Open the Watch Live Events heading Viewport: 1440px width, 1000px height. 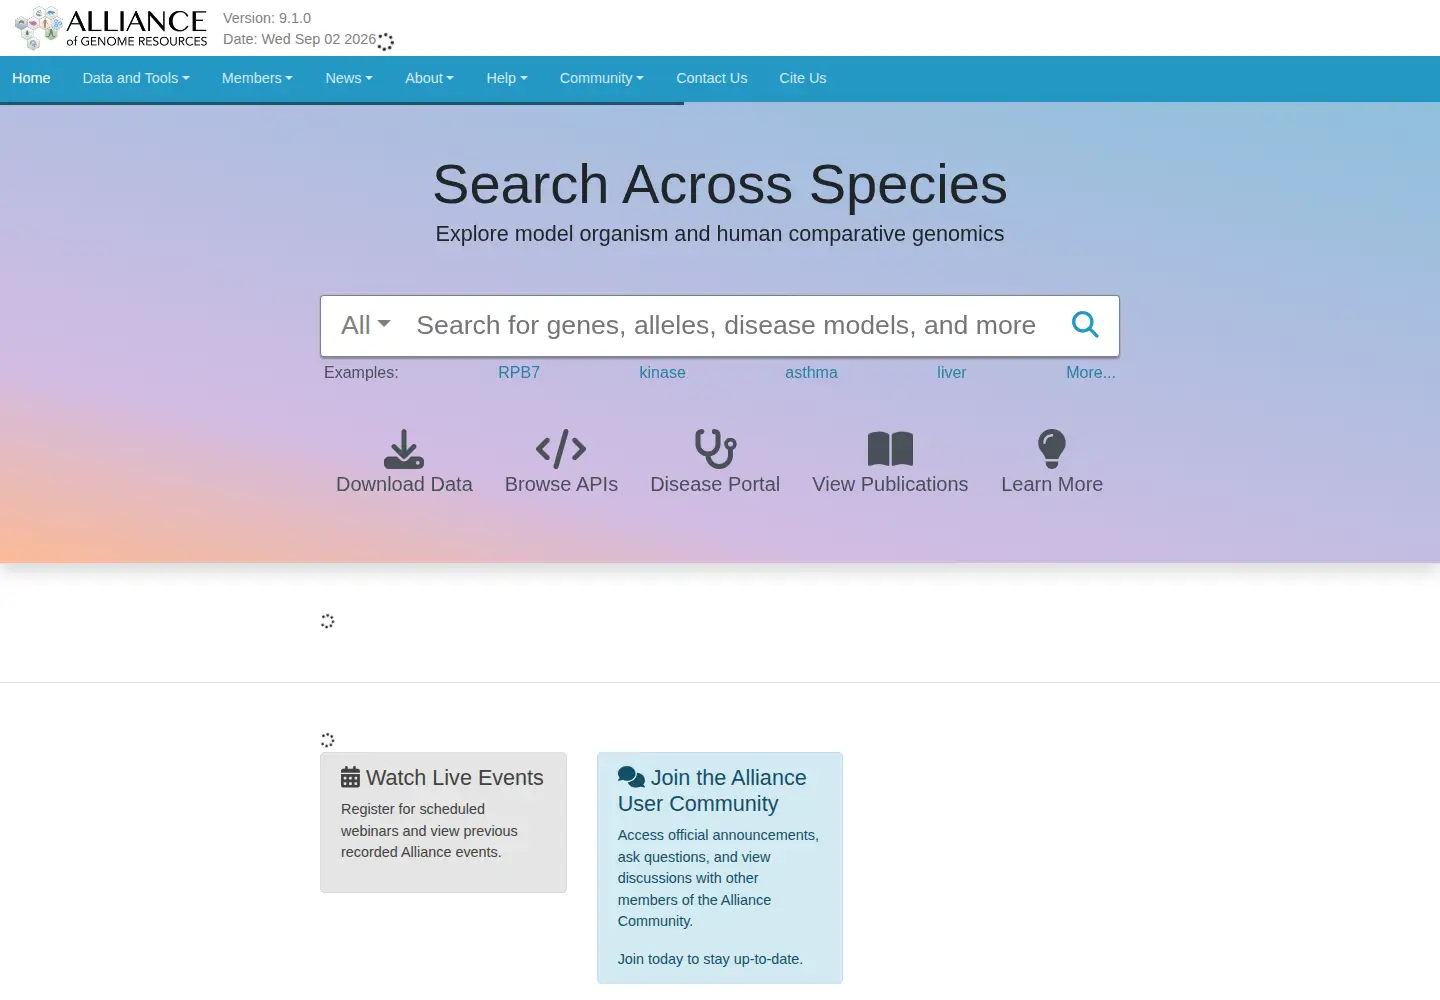click(454, 777)
